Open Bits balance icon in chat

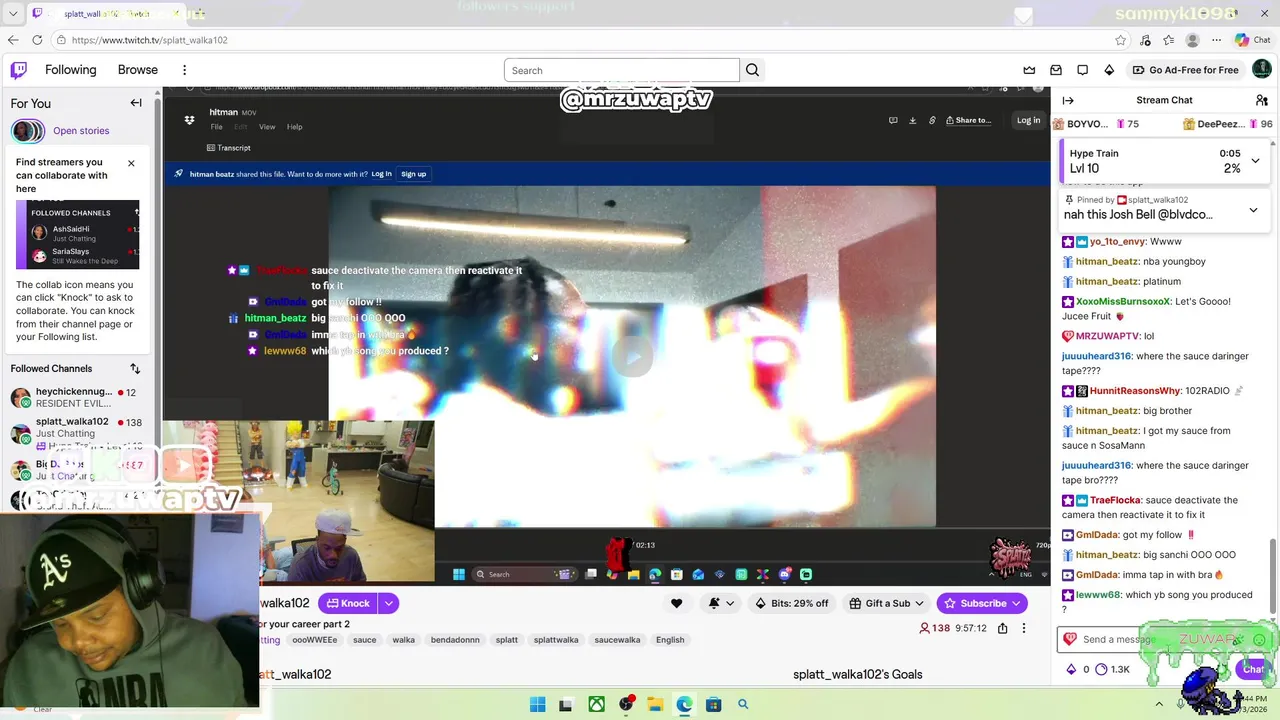pos(1071,669)
